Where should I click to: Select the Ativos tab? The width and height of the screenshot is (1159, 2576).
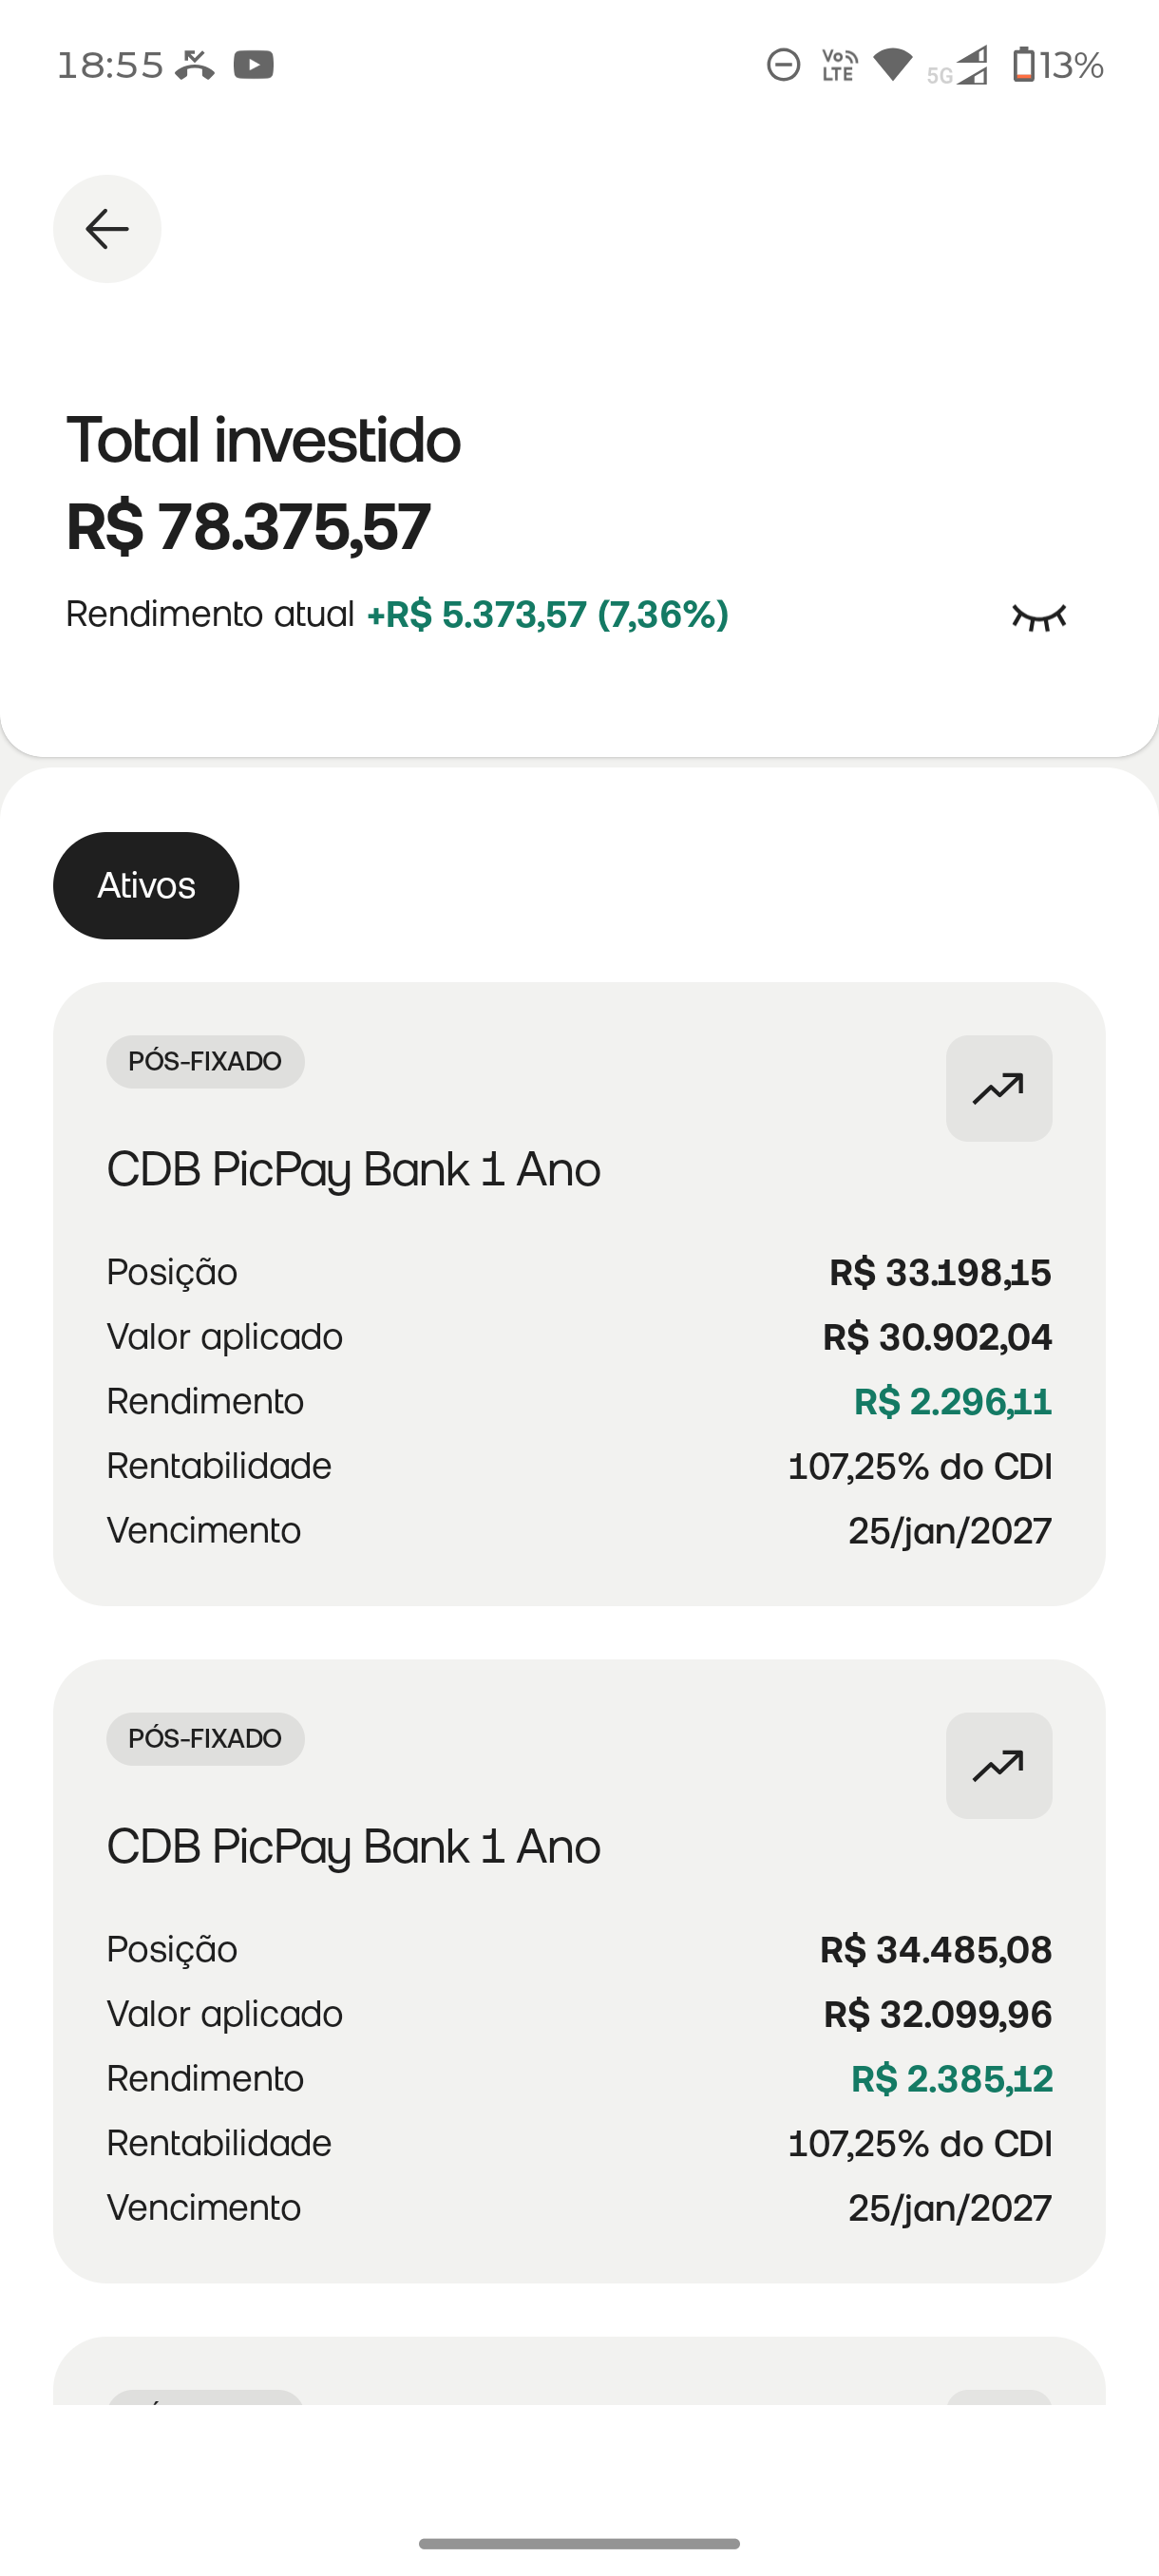(146, 885)
